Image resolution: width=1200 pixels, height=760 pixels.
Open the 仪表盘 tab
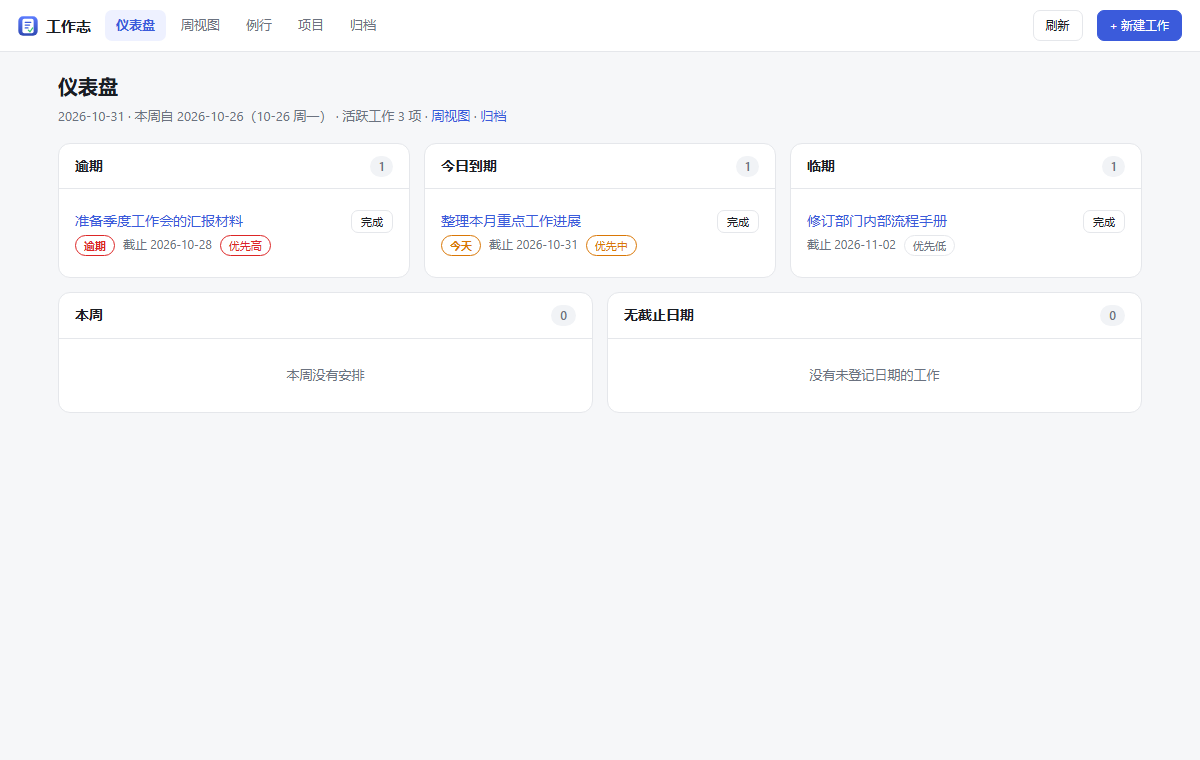pos(135,25)
